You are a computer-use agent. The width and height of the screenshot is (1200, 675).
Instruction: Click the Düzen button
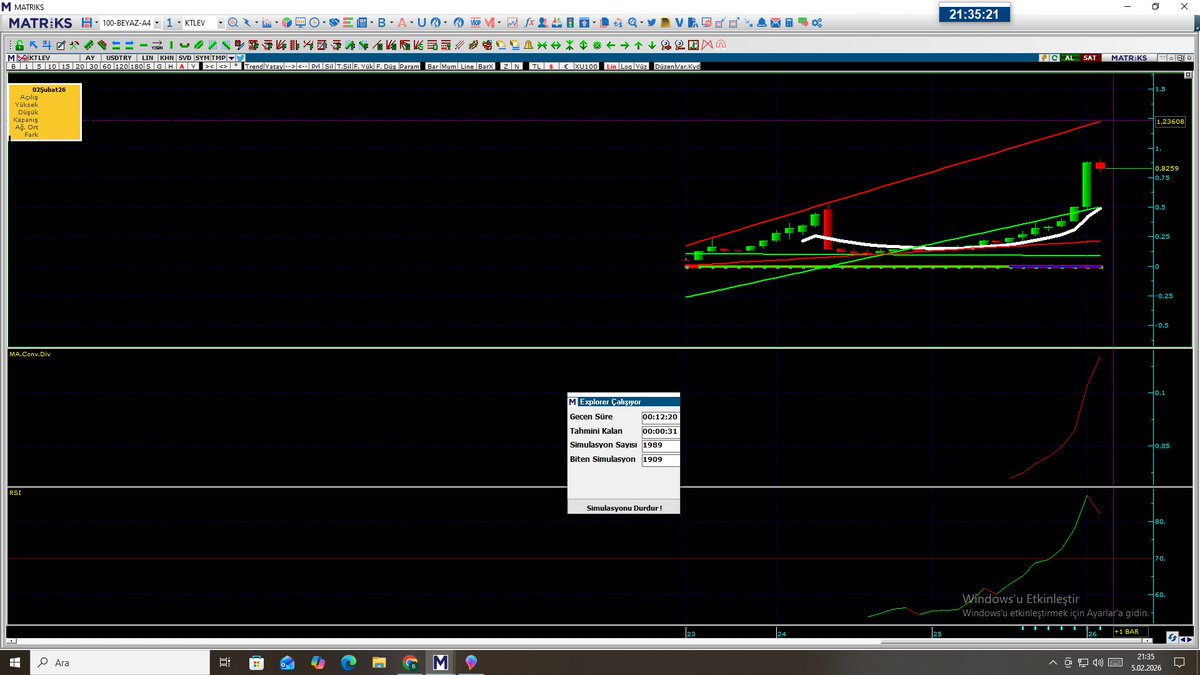[663, 66]
